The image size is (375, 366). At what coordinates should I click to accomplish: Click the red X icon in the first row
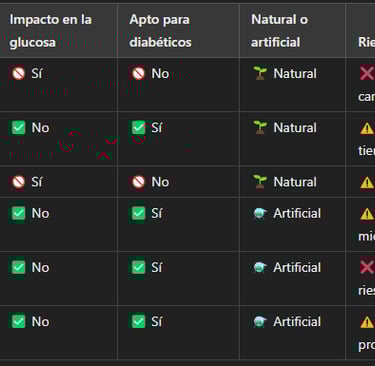pyautogui.click(x=367, y=73)
